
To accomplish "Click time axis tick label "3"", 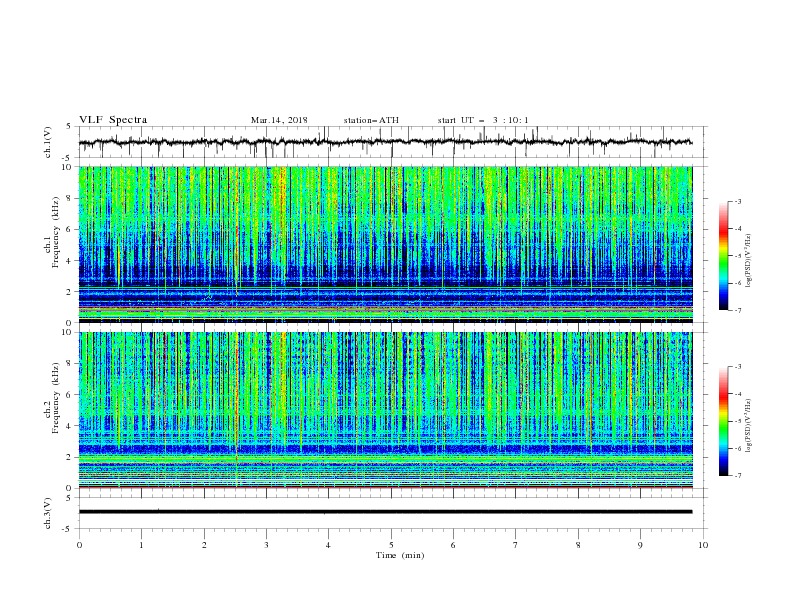I will (x=266, y=545).
